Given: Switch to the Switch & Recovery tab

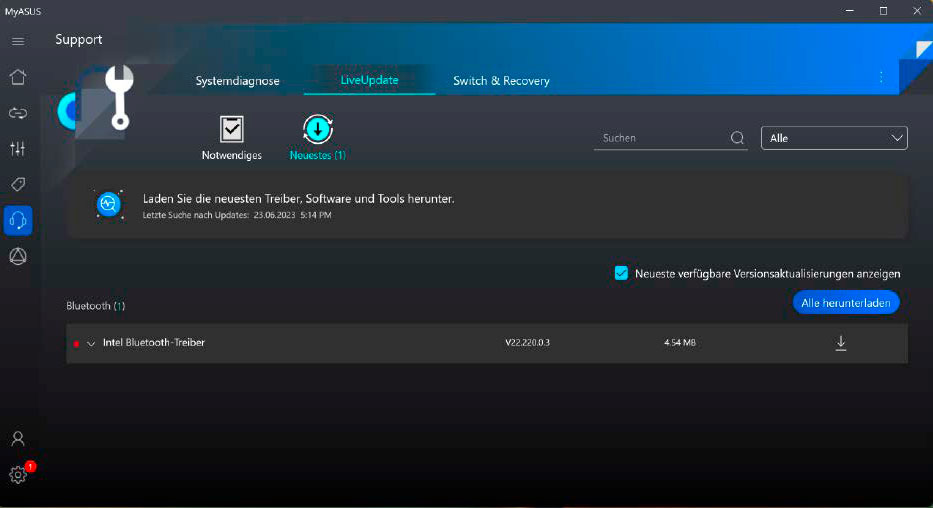Looking at the screenshot, I should coord(501,81).
